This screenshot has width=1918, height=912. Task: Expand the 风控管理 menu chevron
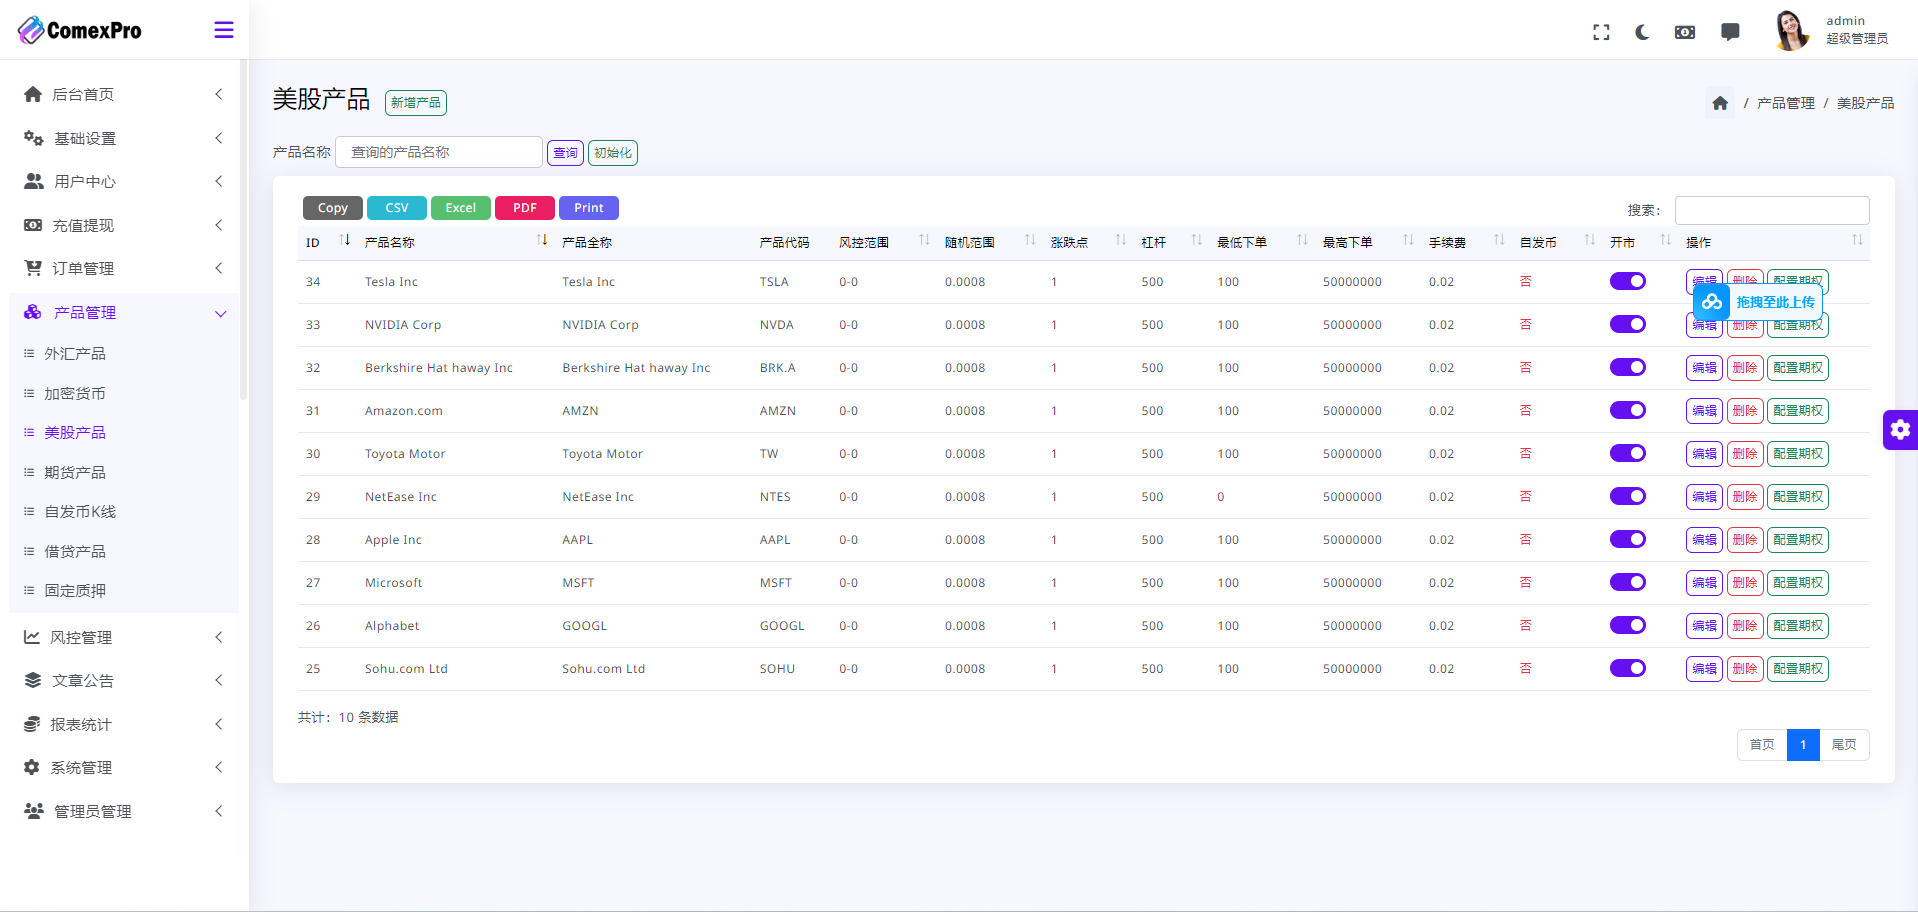(219, 637)
